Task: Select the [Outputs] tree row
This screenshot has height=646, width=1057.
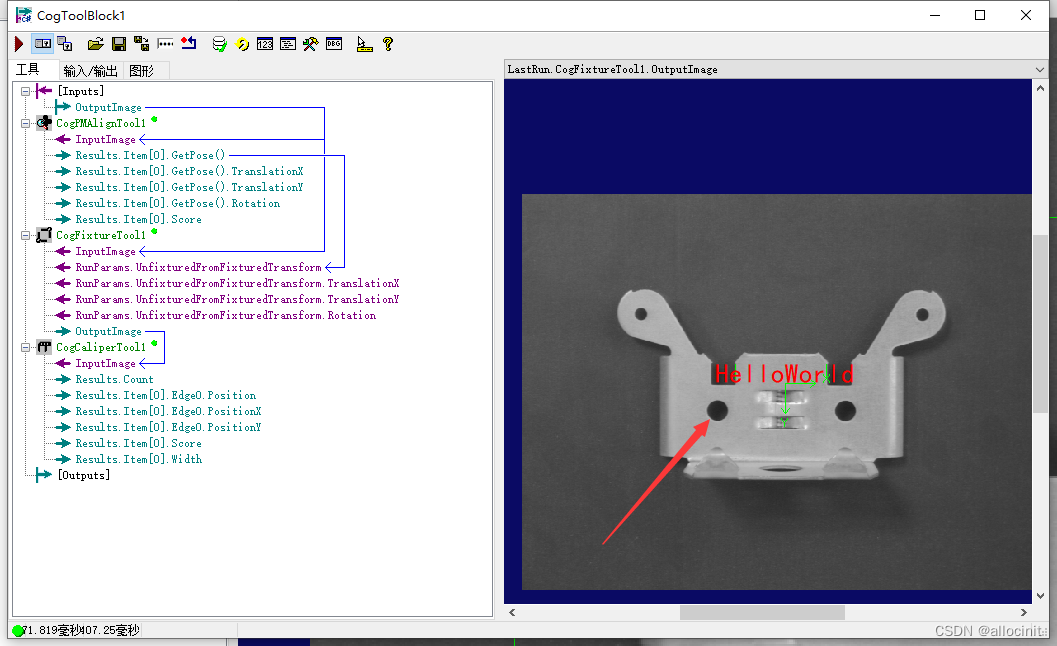Action: click(84, 475)
